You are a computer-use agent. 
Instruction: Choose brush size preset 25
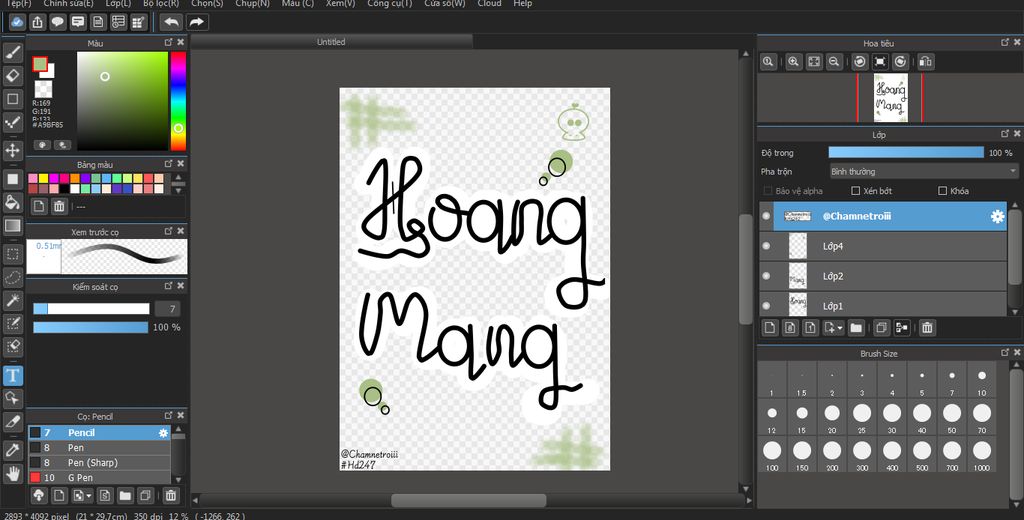pos(862,417)
